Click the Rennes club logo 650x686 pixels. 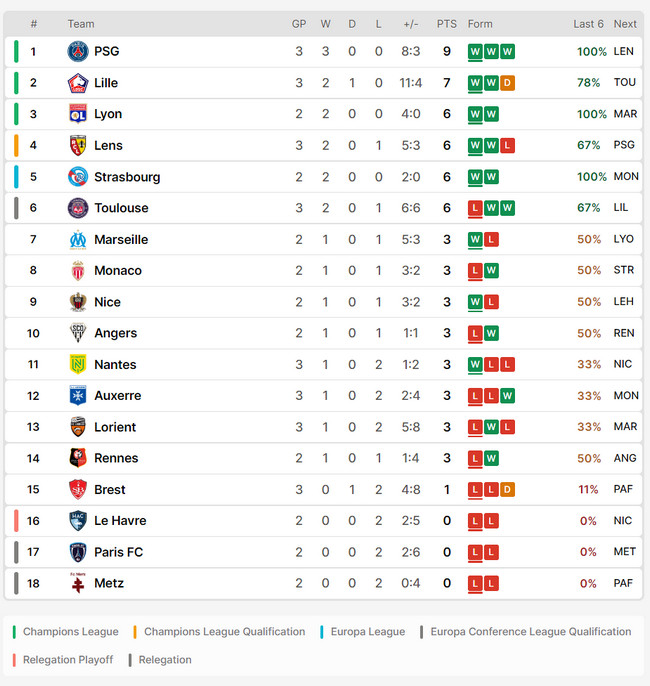(x=78, y=458)
